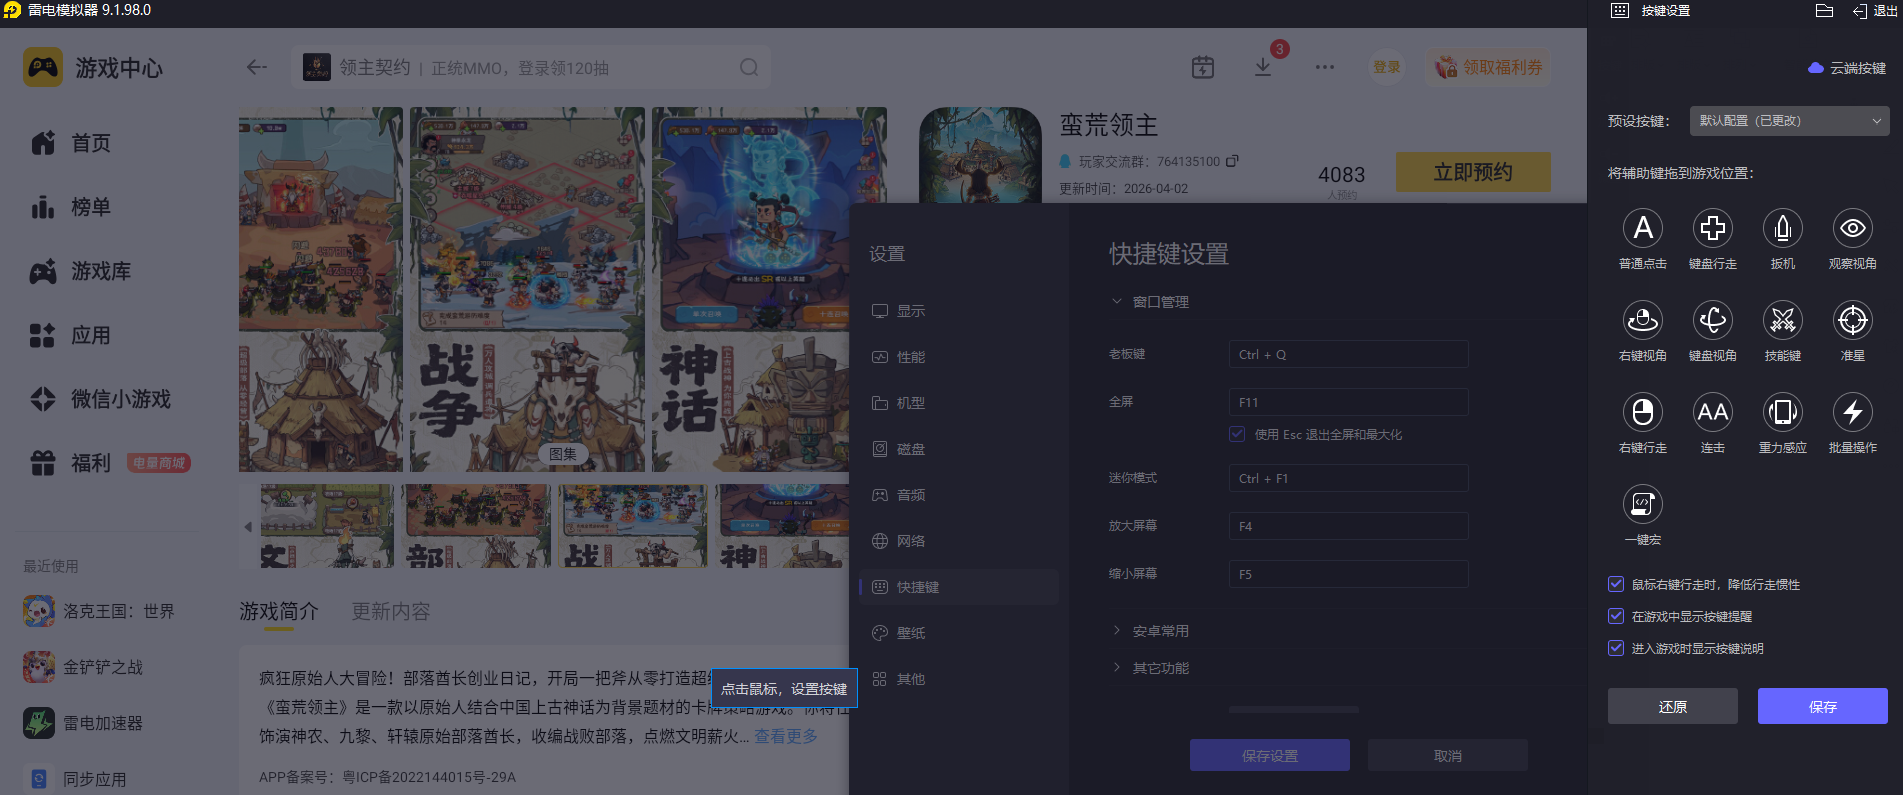This screenshot has height=795, width=1903.
Task: Toggle 鼠标右键行走时降低行走惯性 checkbox
Action: coord(1615,584)
